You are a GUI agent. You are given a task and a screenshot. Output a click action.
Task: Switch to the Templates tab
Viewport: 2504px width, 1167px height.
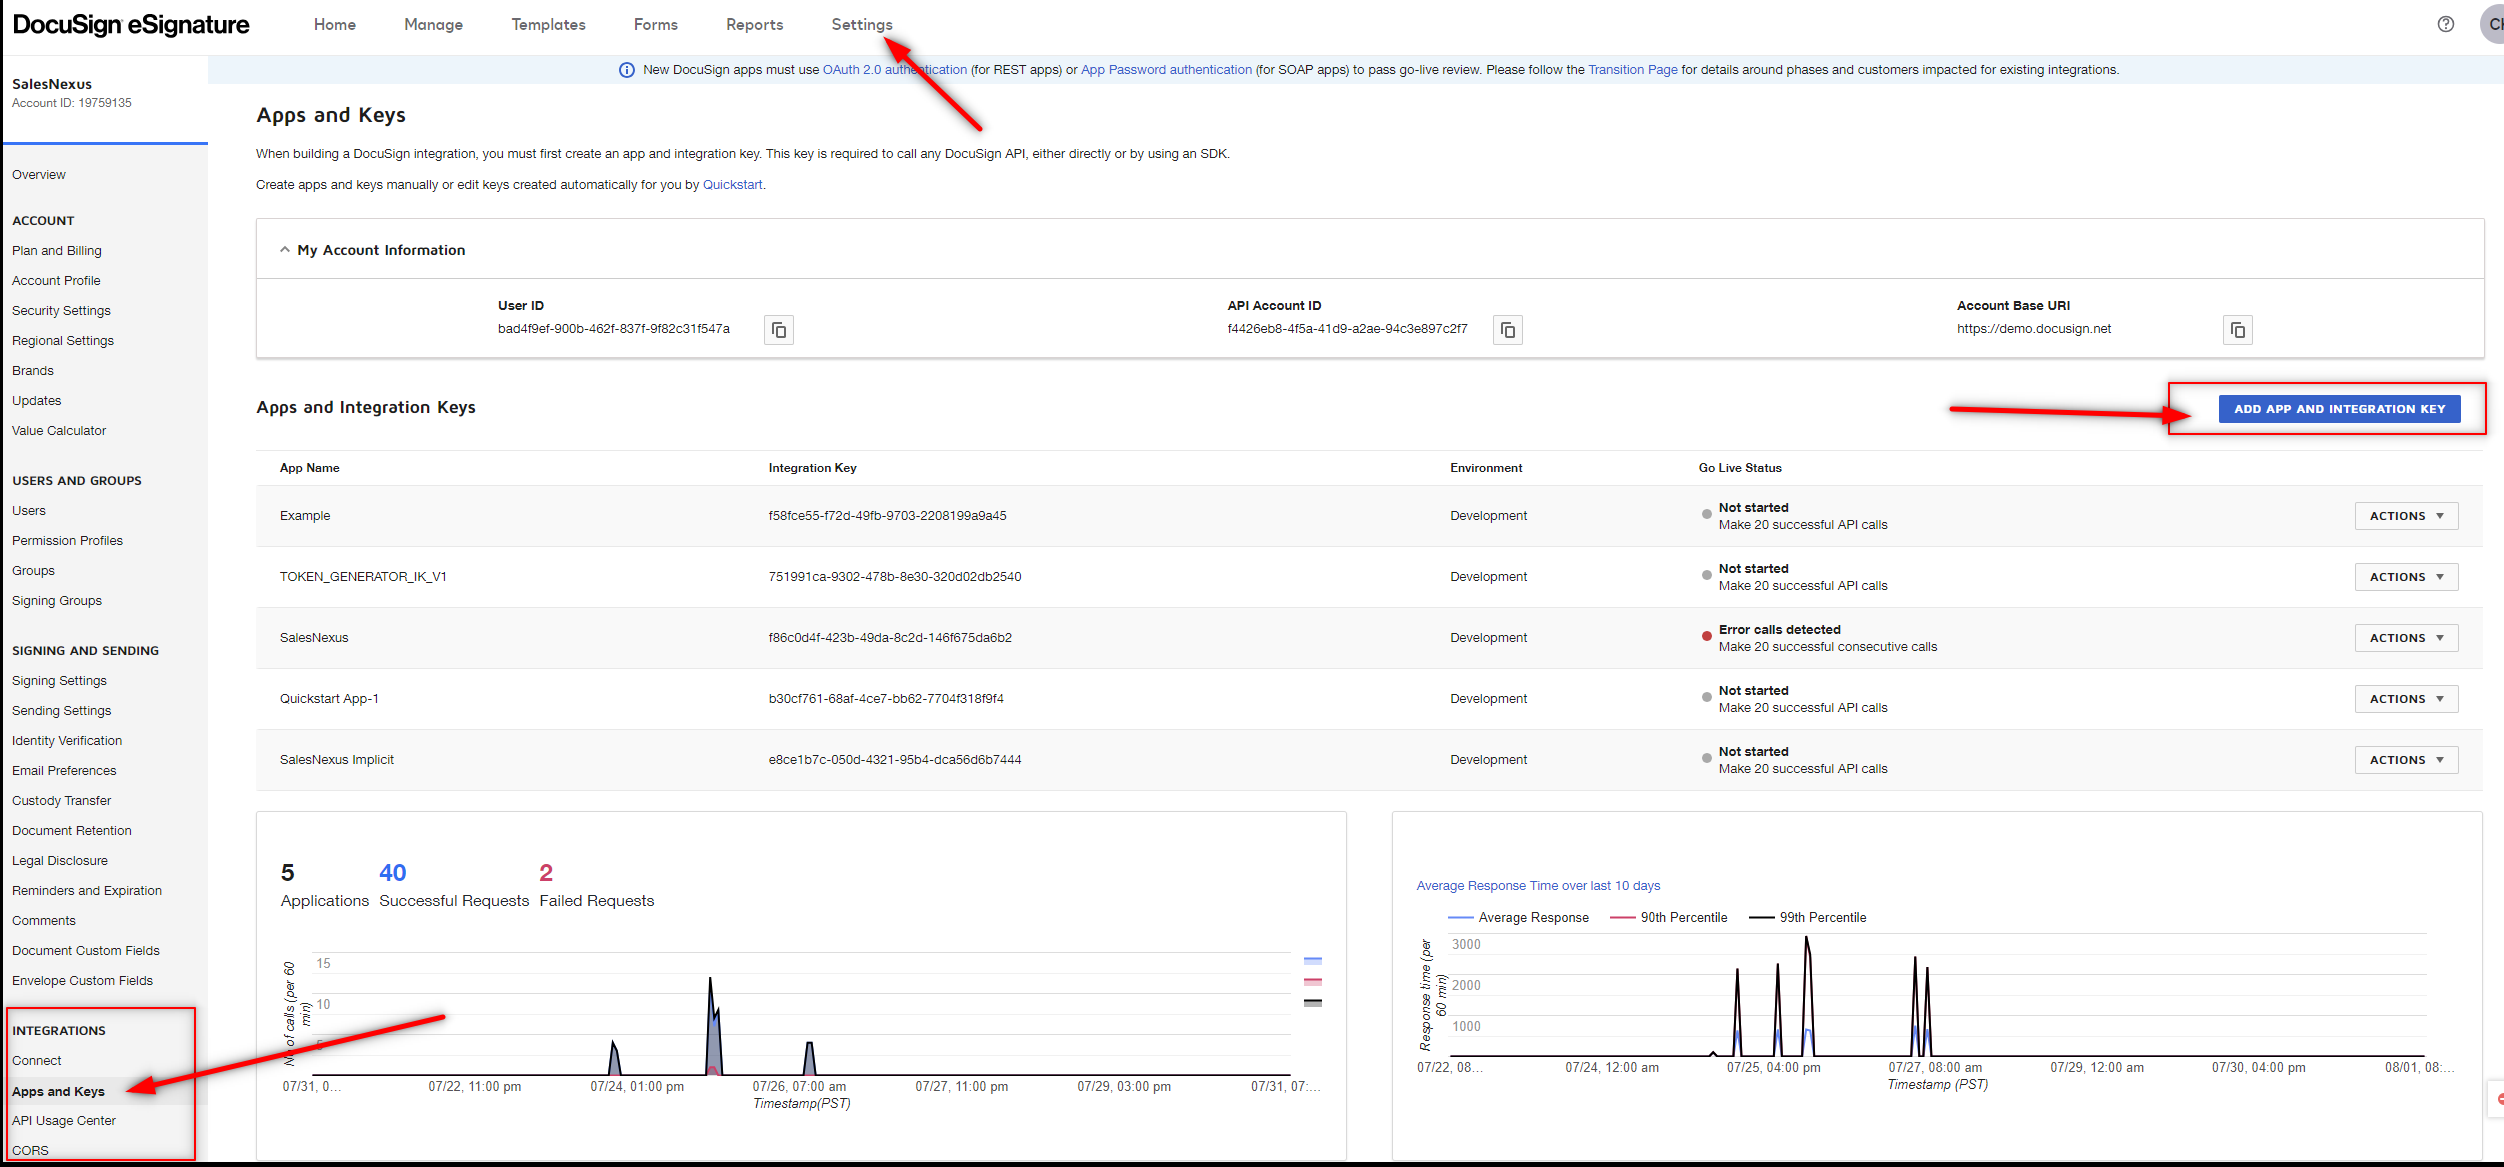(548, 25)
